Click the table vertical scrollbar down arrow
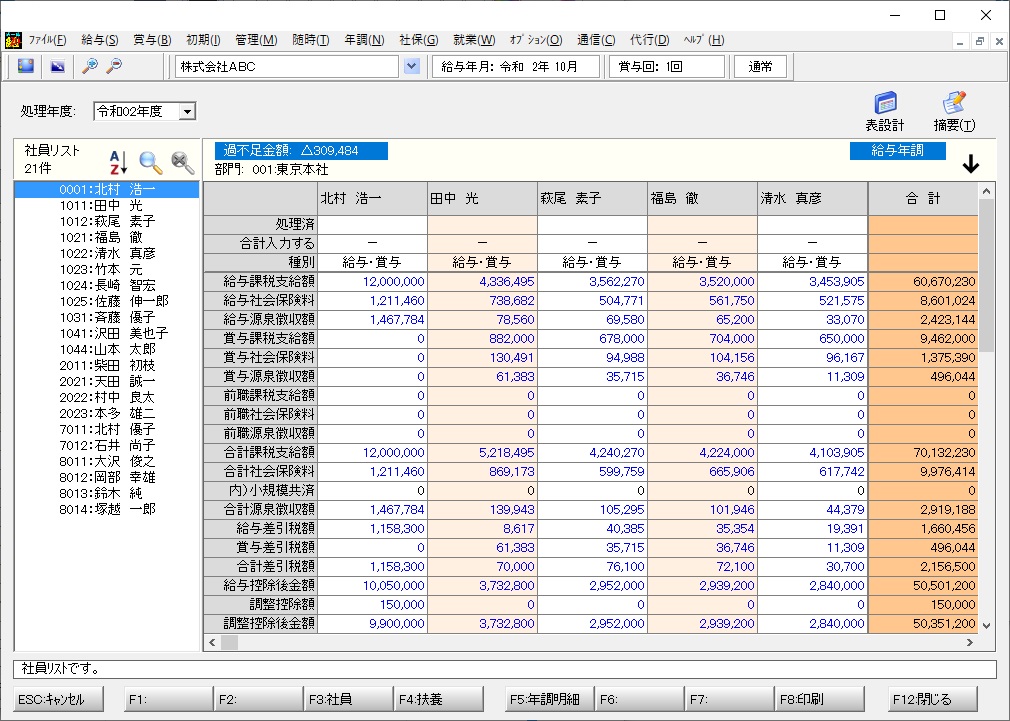 coord(986,625)
